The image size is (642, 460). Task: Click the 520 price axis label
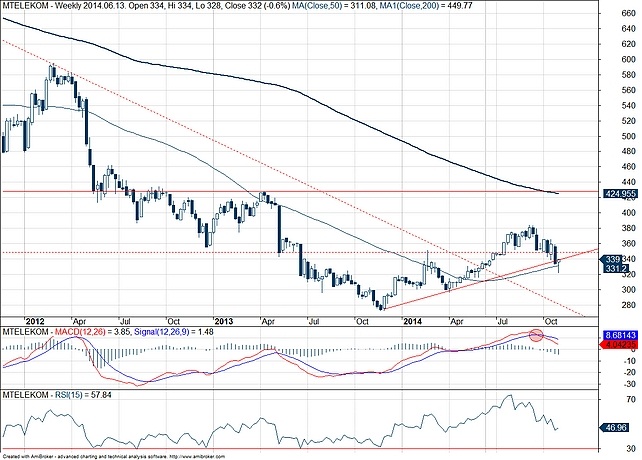628,121
